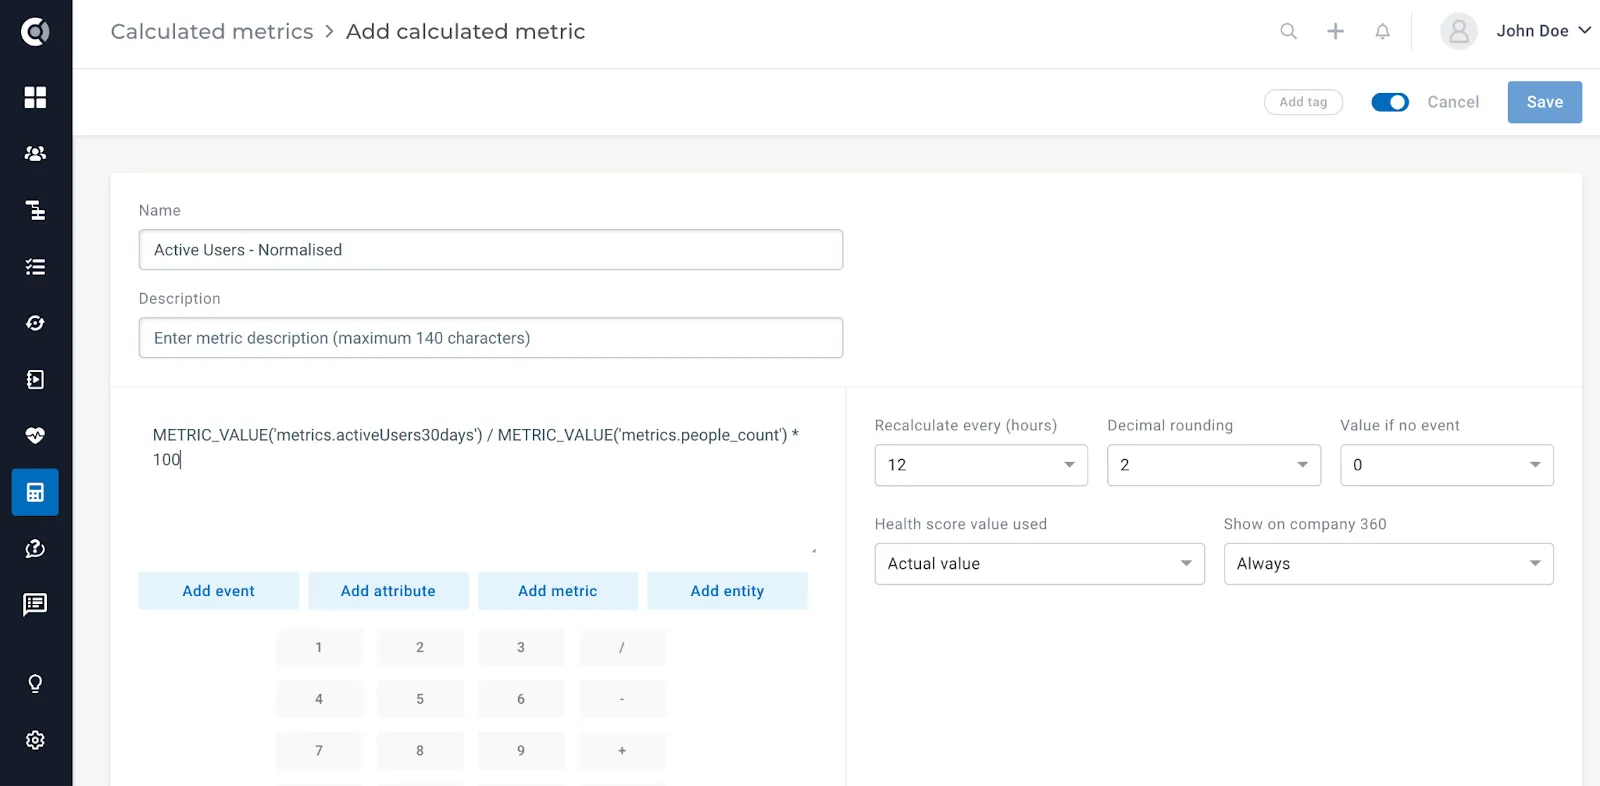The height and width of the screenshot is (786, 1600).
Task: Go to Calculated metrics breadcrumb
Action: tap(212, 31)
